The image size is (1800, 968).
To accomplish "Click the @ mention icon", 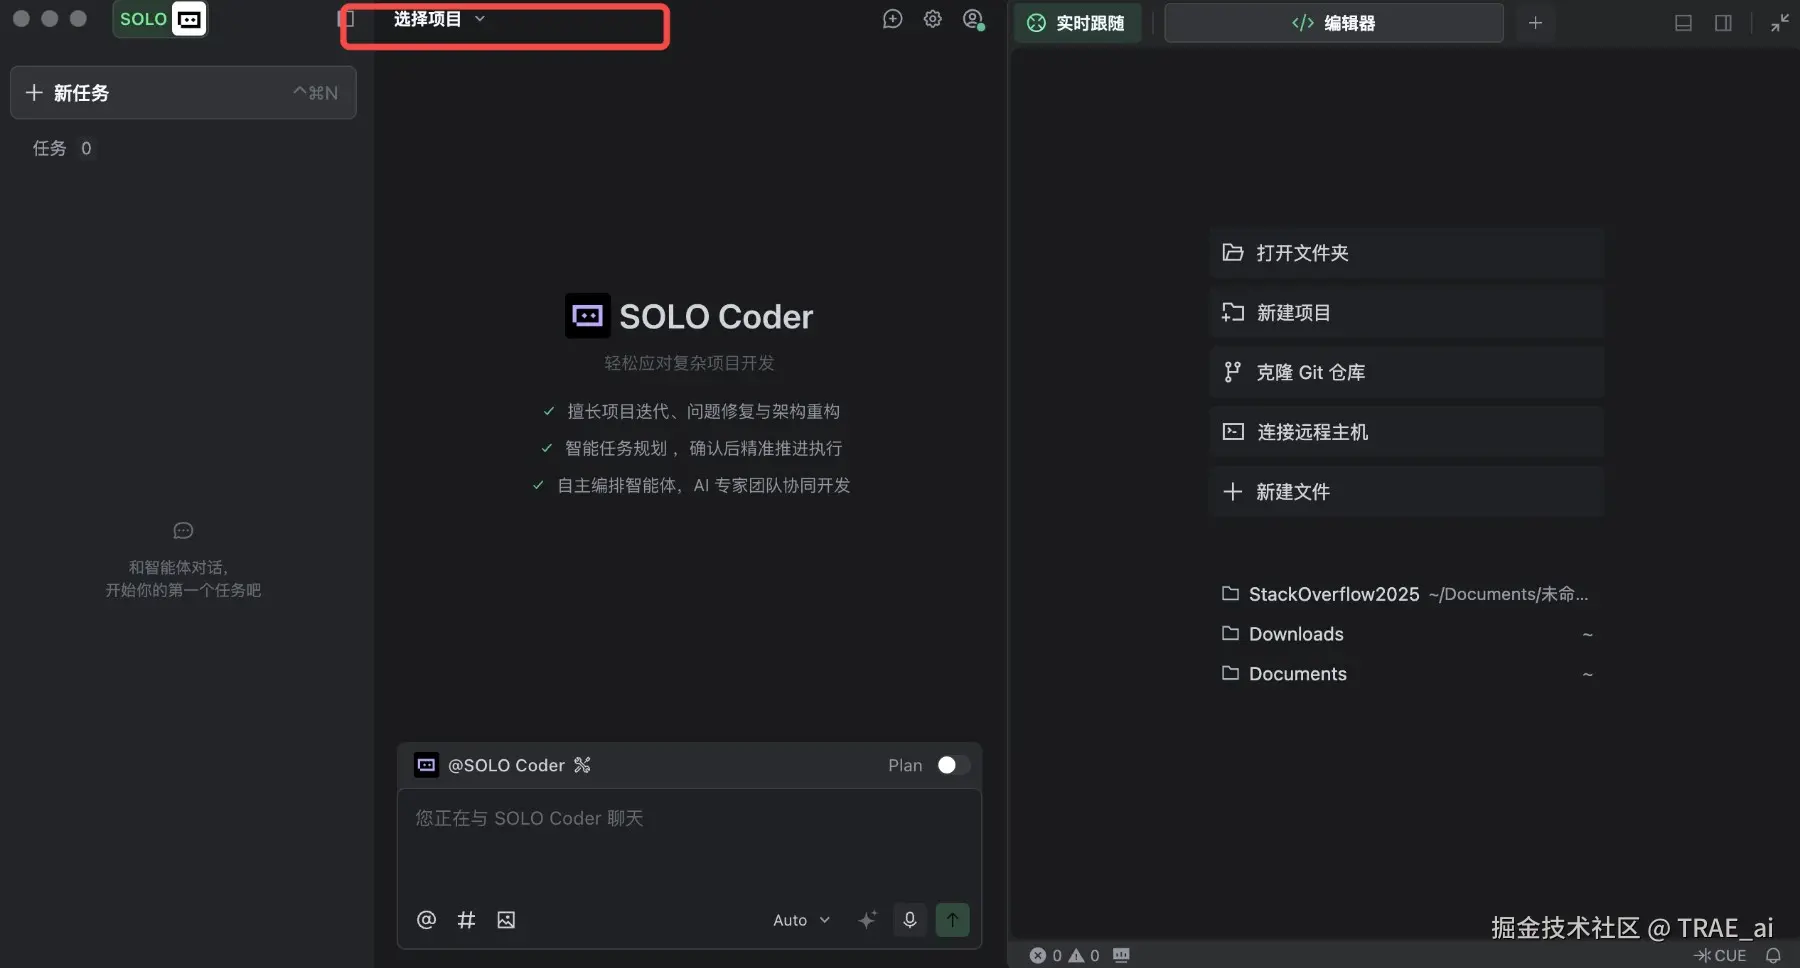I will [426, 920].
